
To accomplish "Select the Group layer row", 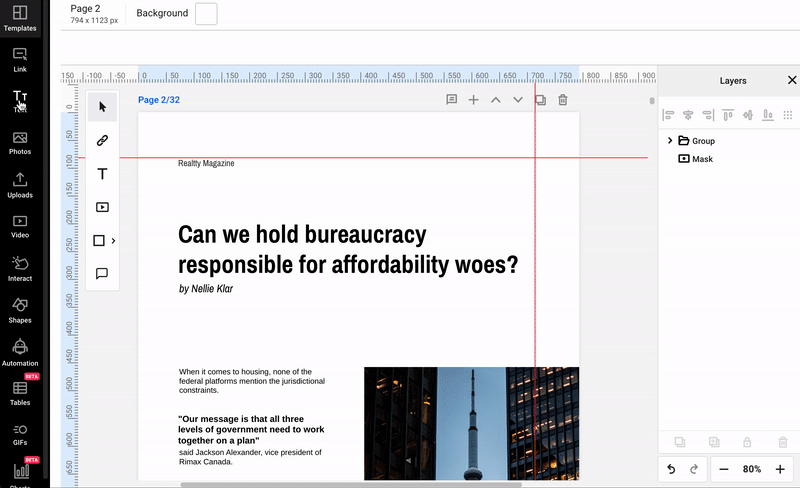I will (x=729, y=141).
